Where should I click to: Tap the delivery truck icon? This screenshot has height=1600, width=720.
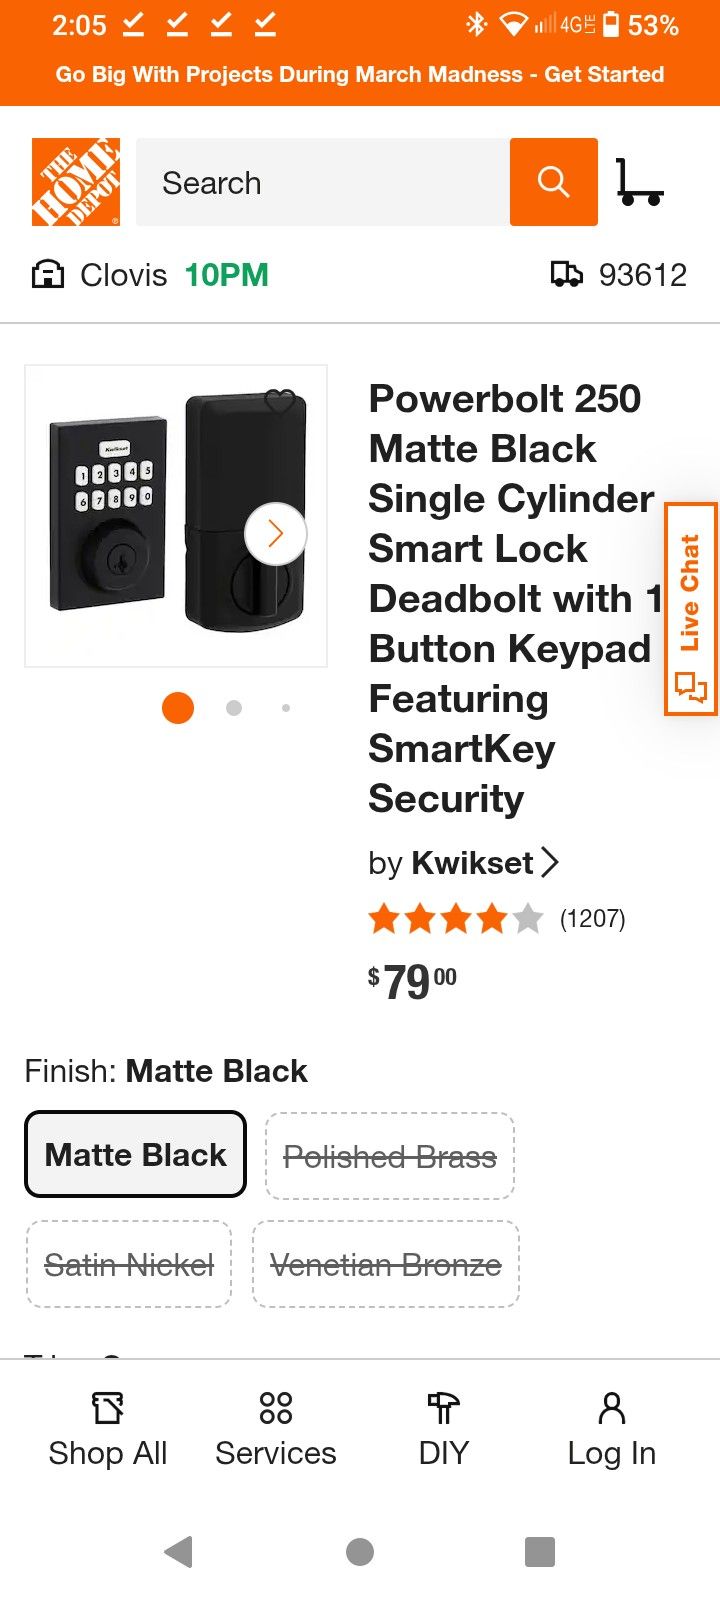click(x=567, y=274)
